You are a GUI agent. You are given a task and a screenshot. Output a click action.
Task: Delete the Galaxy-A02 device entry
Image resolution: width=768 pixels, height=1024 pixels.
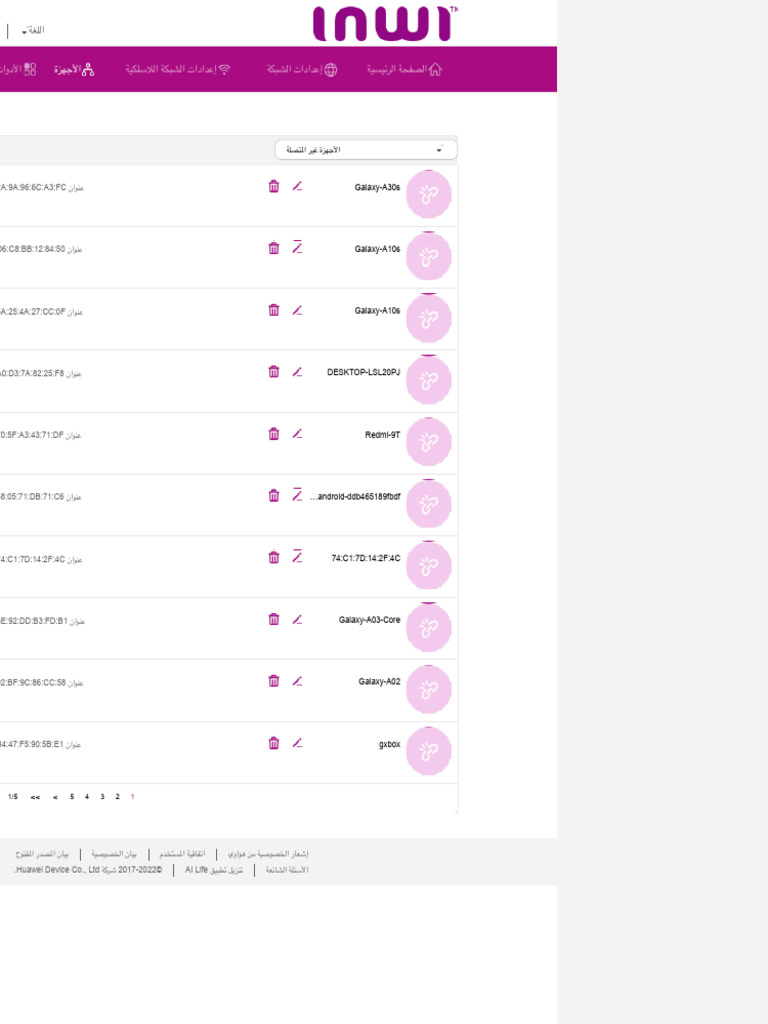[x=274, y=681]
